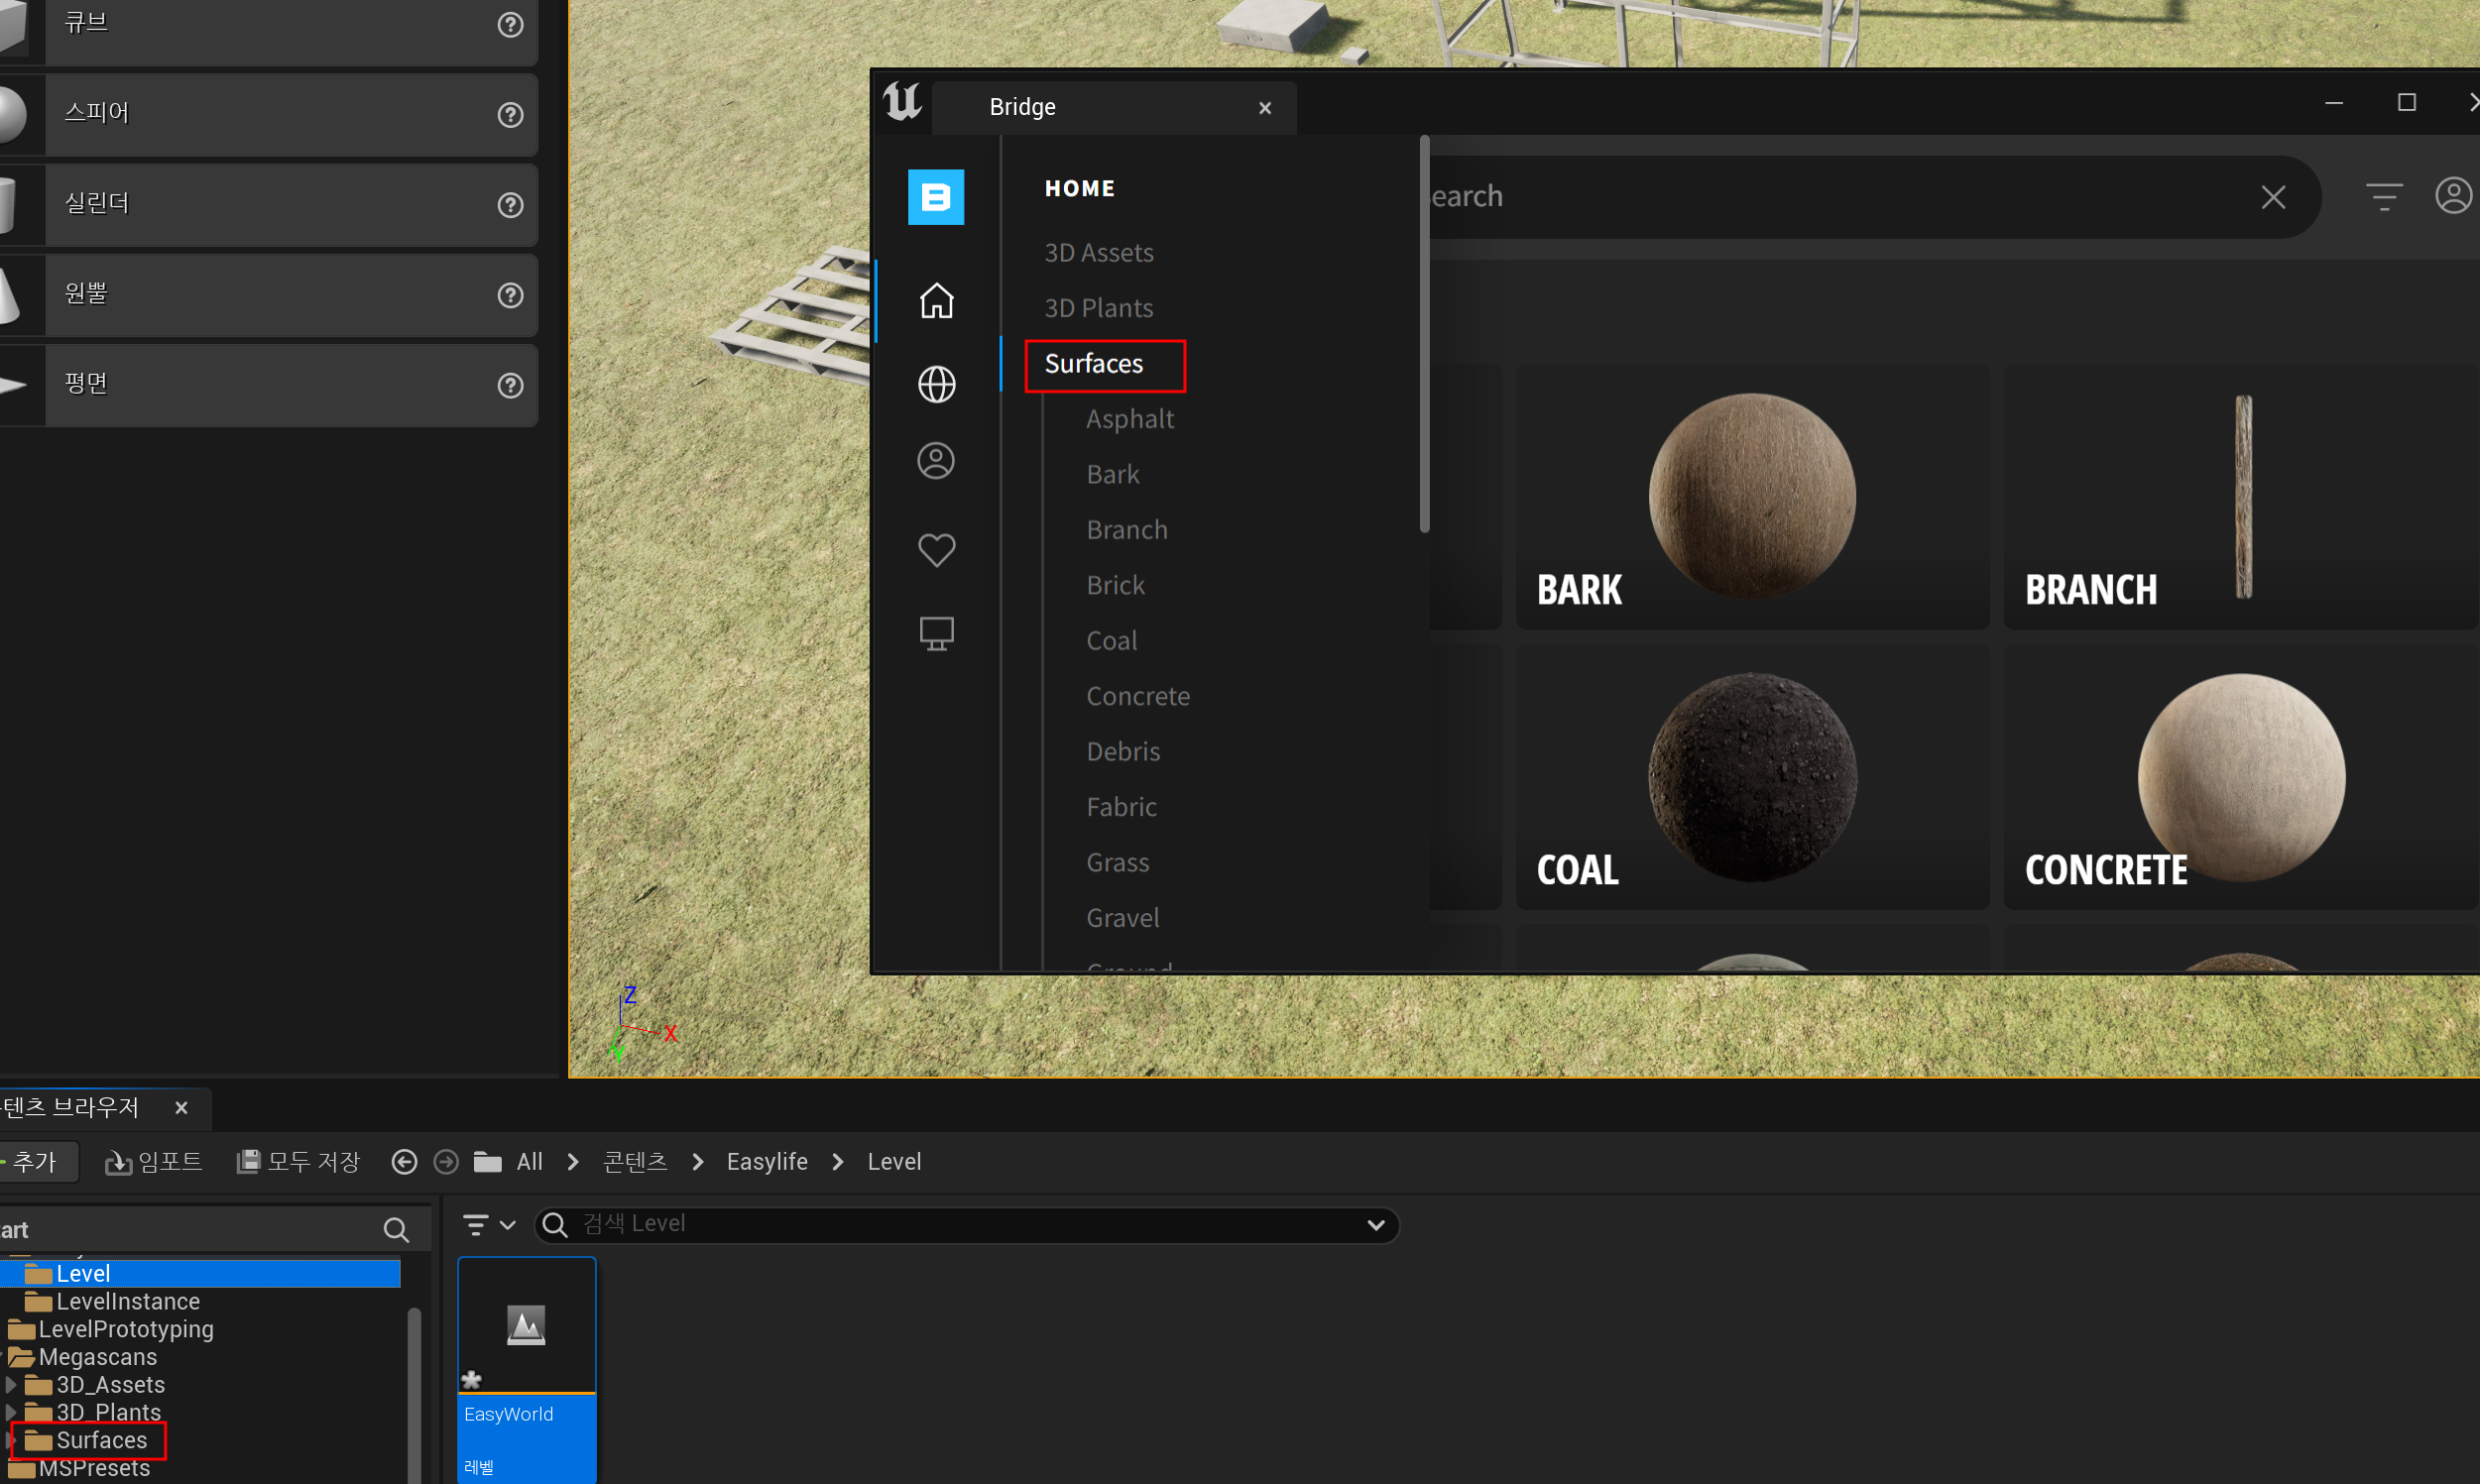Viewport: 2480px width, 1484px height.
Task: Open content browser filter dropdown
Action: pos(488,1224)
